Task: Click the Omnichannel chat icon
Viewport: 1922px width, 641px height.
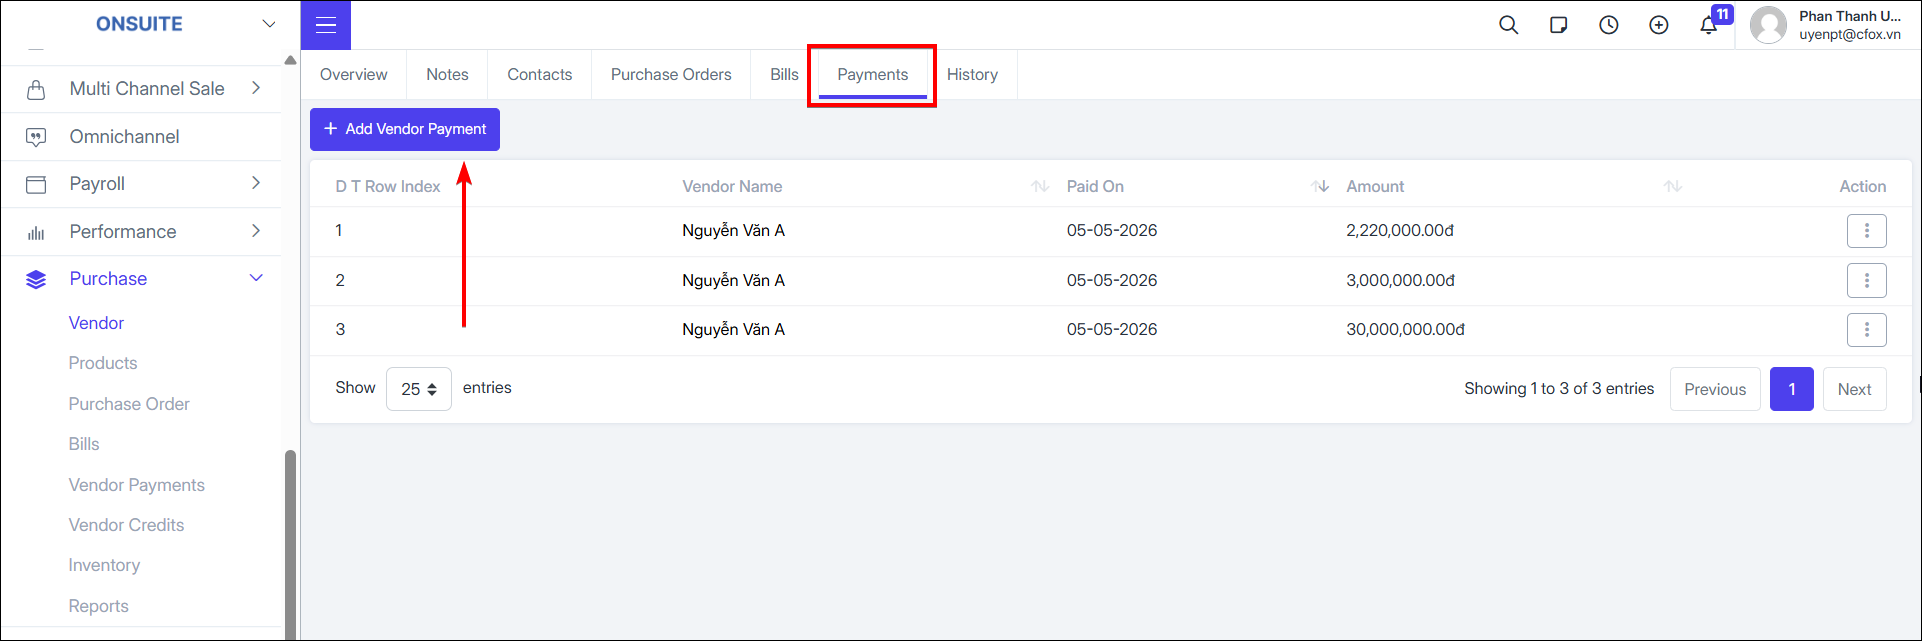Action: coord(36,137)
